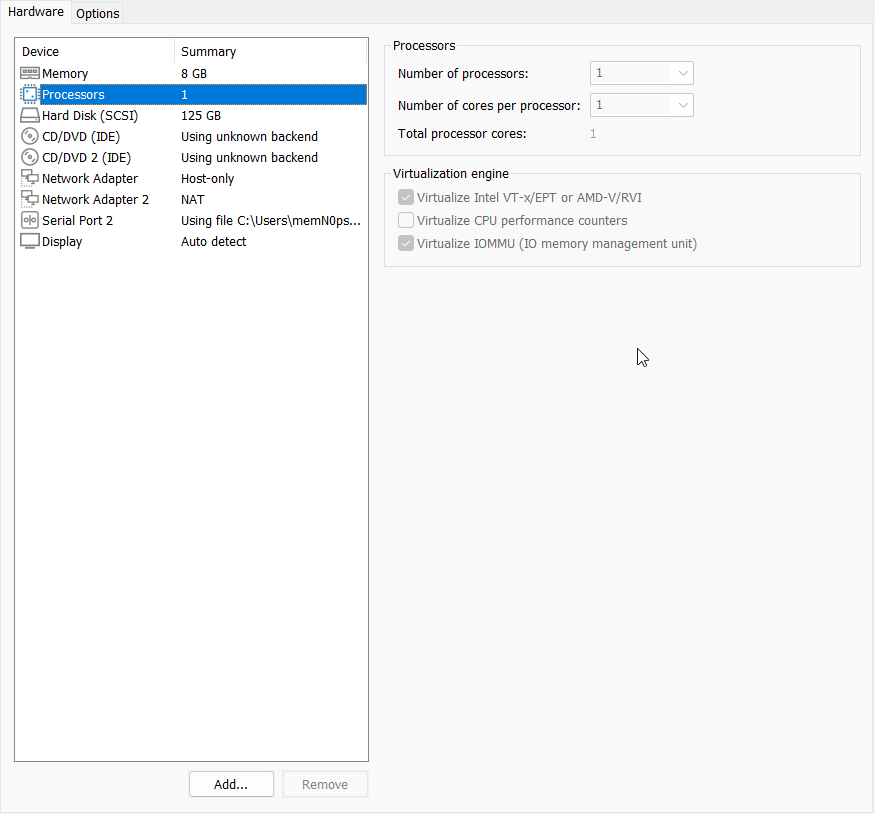Viewport: 875px width, 814px height.
Task: Click the Memory device icon
Action: (29, 73)
